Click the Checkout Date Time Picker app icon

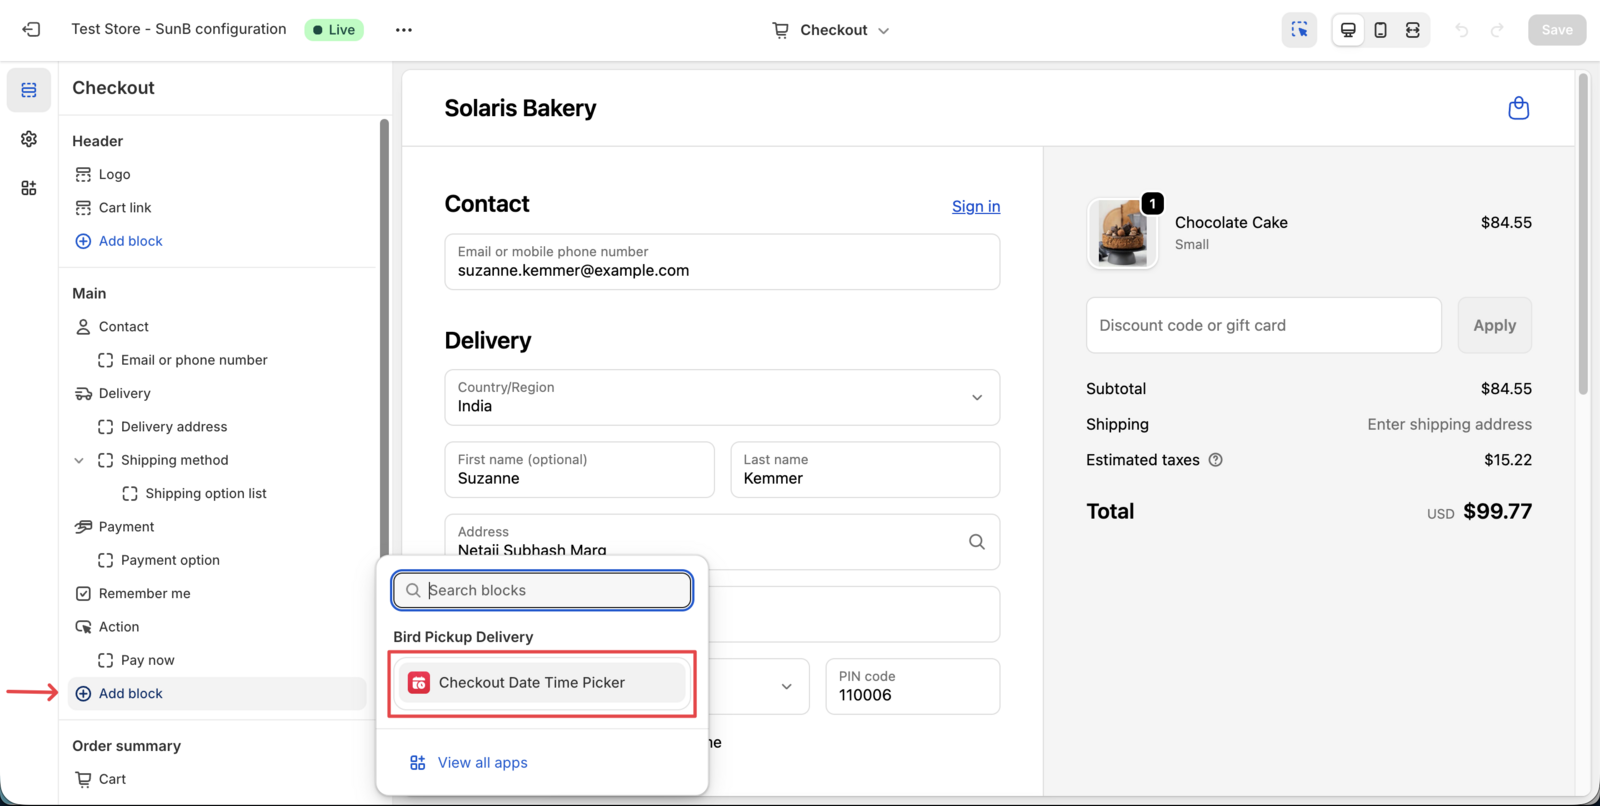pos(419,683)
